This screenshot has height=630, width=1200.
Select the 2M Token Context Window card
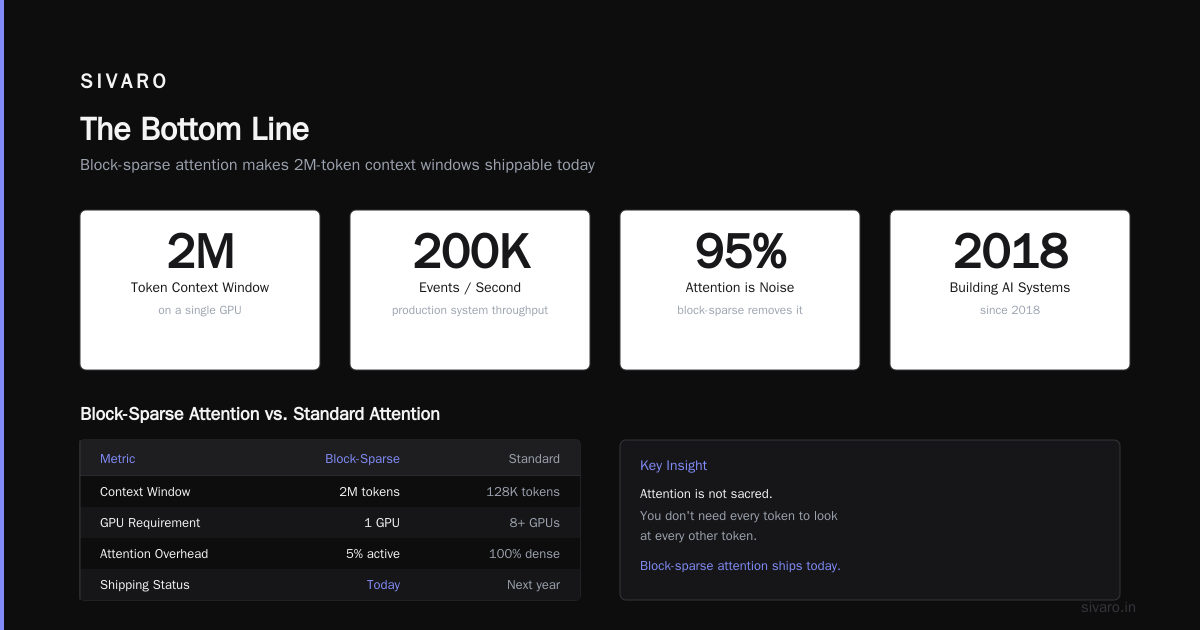(x=200, y=290)
